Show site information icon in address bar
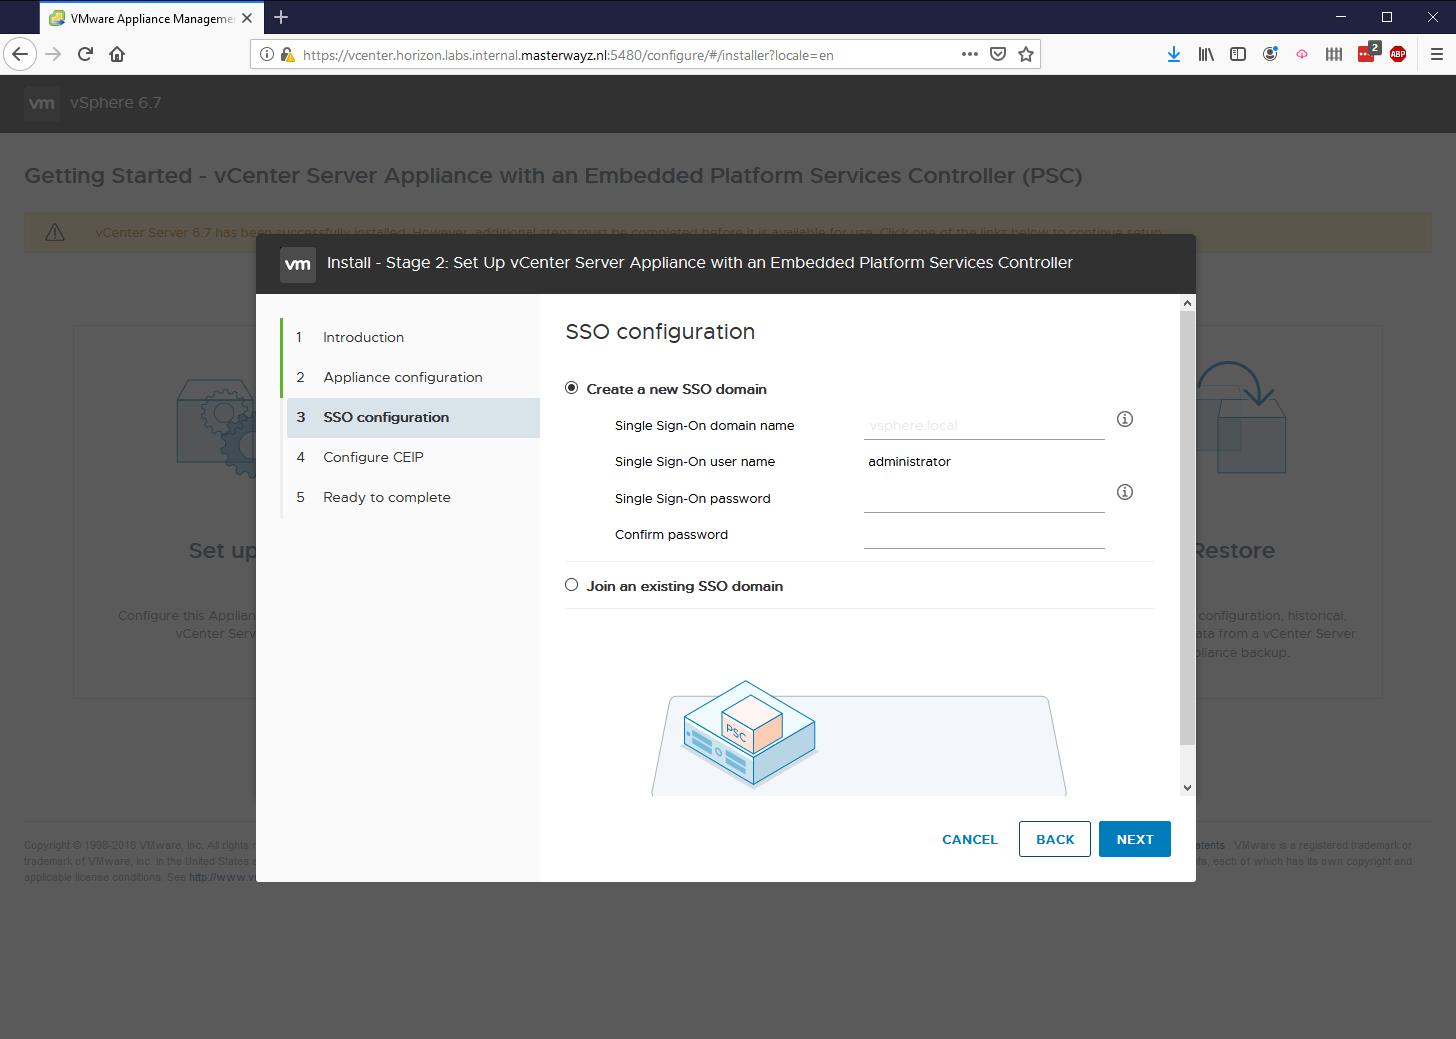1456x1039 pixels. pos(267,54)
